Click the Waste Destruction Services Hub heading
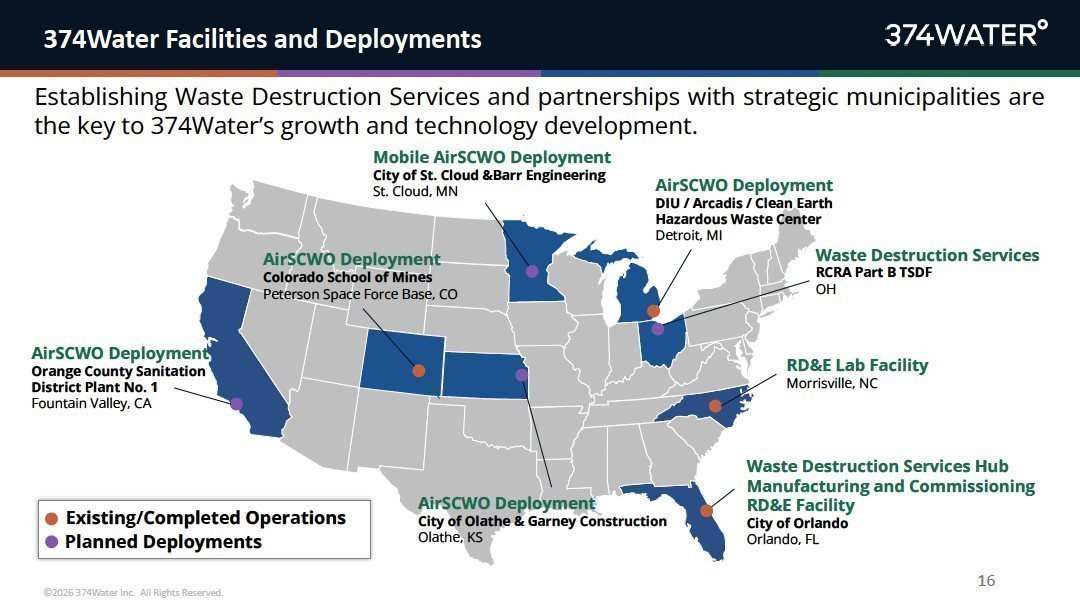The height and width of the screenshot is (608, 1080). (x=878, y=466)
